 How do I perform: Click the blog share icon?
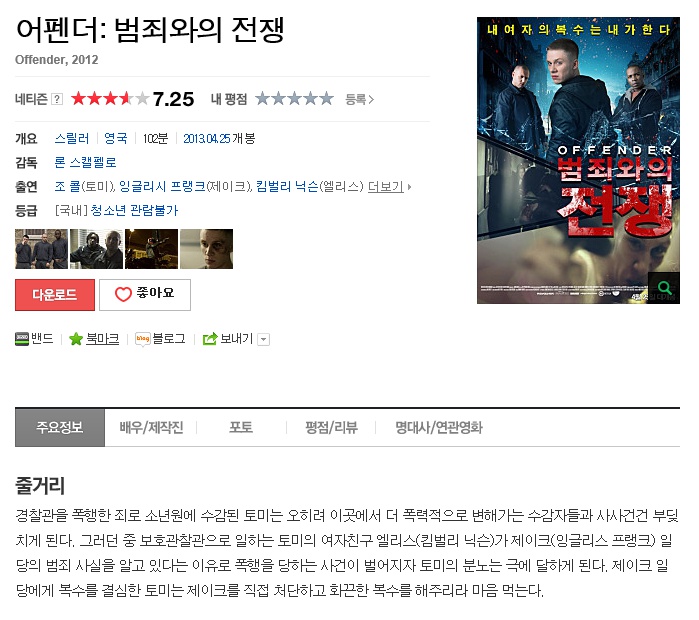[142, 339]
